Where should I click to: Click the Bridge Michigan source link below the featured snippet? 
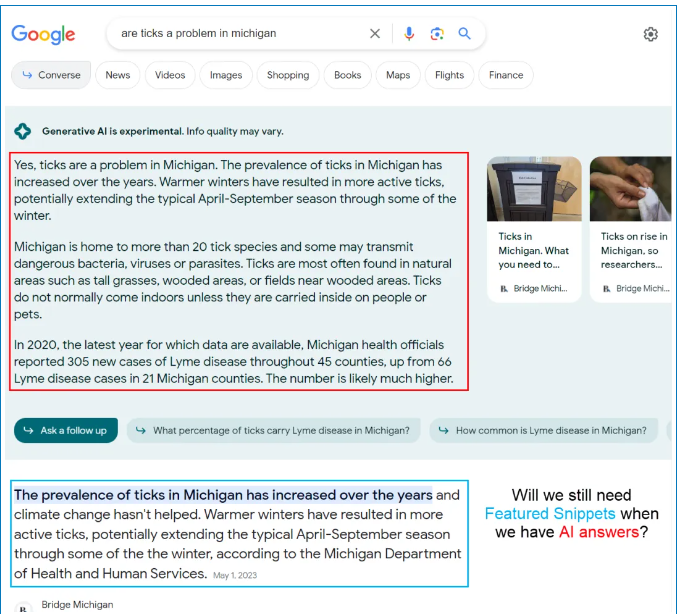click(x=77, y=604)
